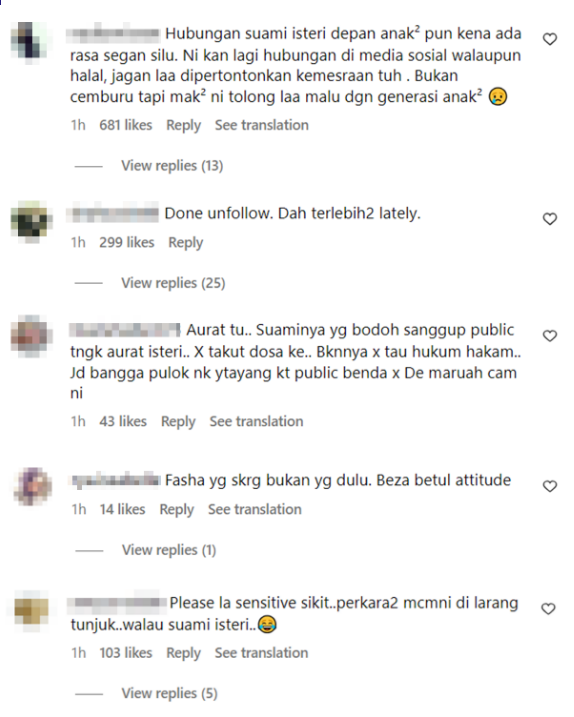See translation of 'Fasha yg skrg' comment
This screenshot has width=574, height=717.
255,509
